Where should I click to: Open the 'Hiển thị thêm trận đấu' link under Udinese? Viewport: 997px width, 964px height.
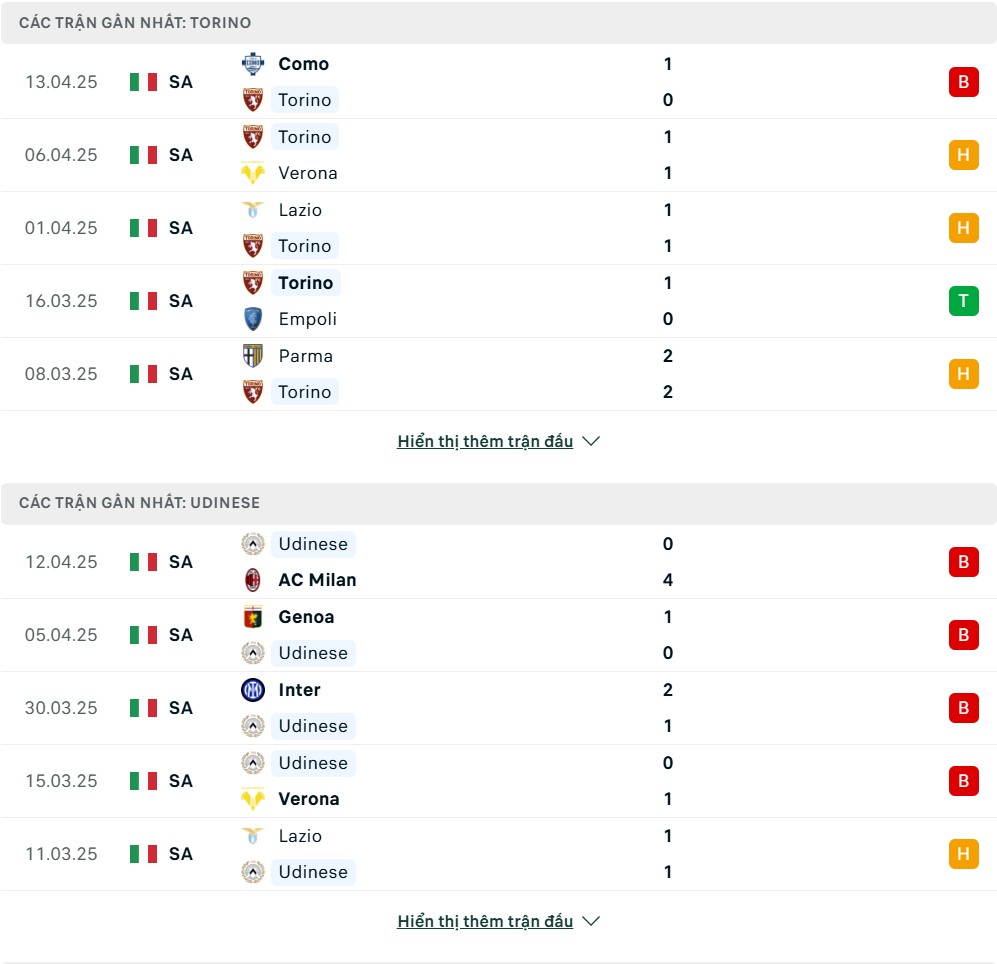coord(485,921)
